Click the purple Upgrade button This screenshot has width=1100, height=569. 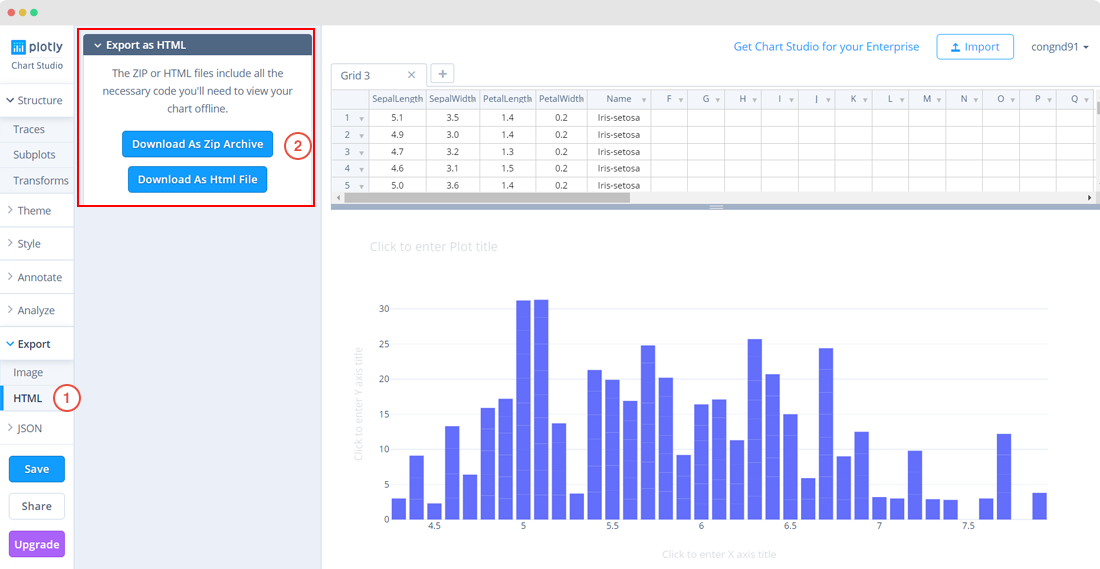[x=36, y=544]
